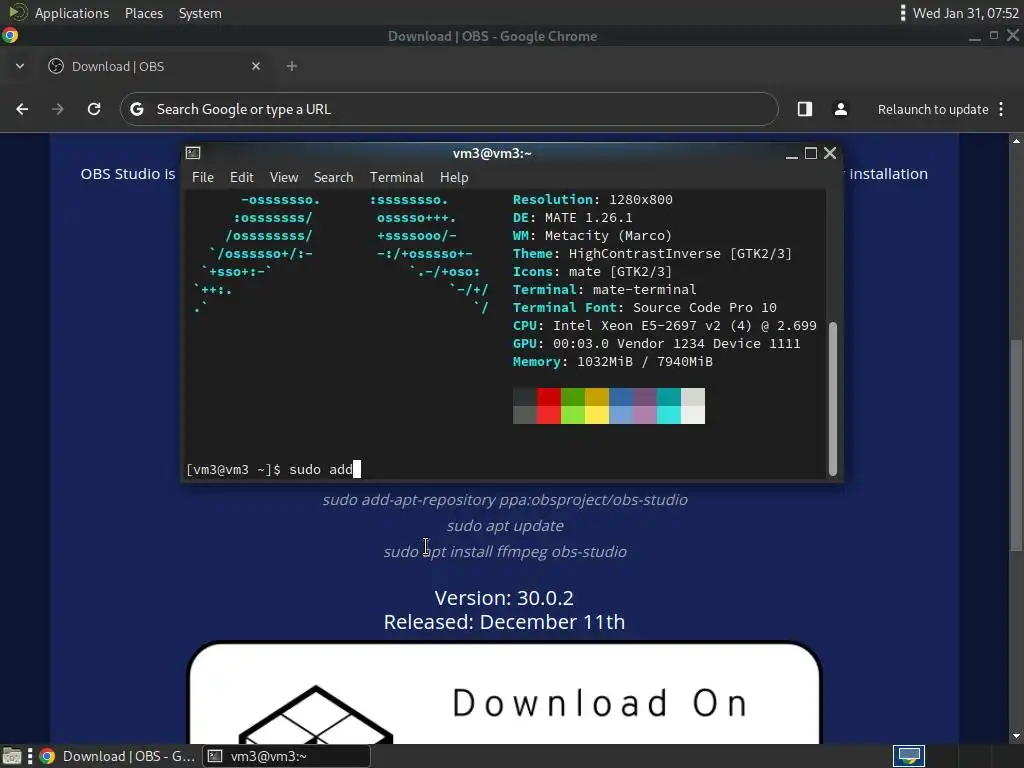The width and height of the screenshot is (1024, 768).
Task: Click the 'Terminal: mate-terminal' line
Action: pyautogui.click(x=605, y=289)
